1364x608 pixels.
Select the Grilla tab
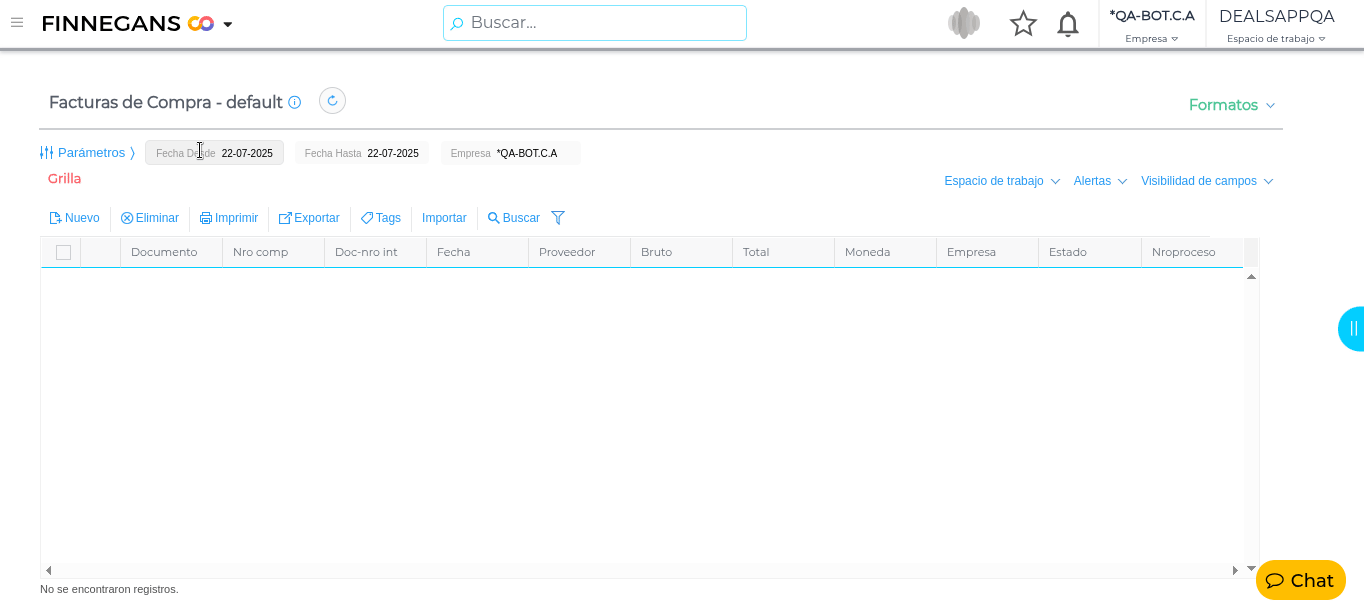tap(64, 178)
